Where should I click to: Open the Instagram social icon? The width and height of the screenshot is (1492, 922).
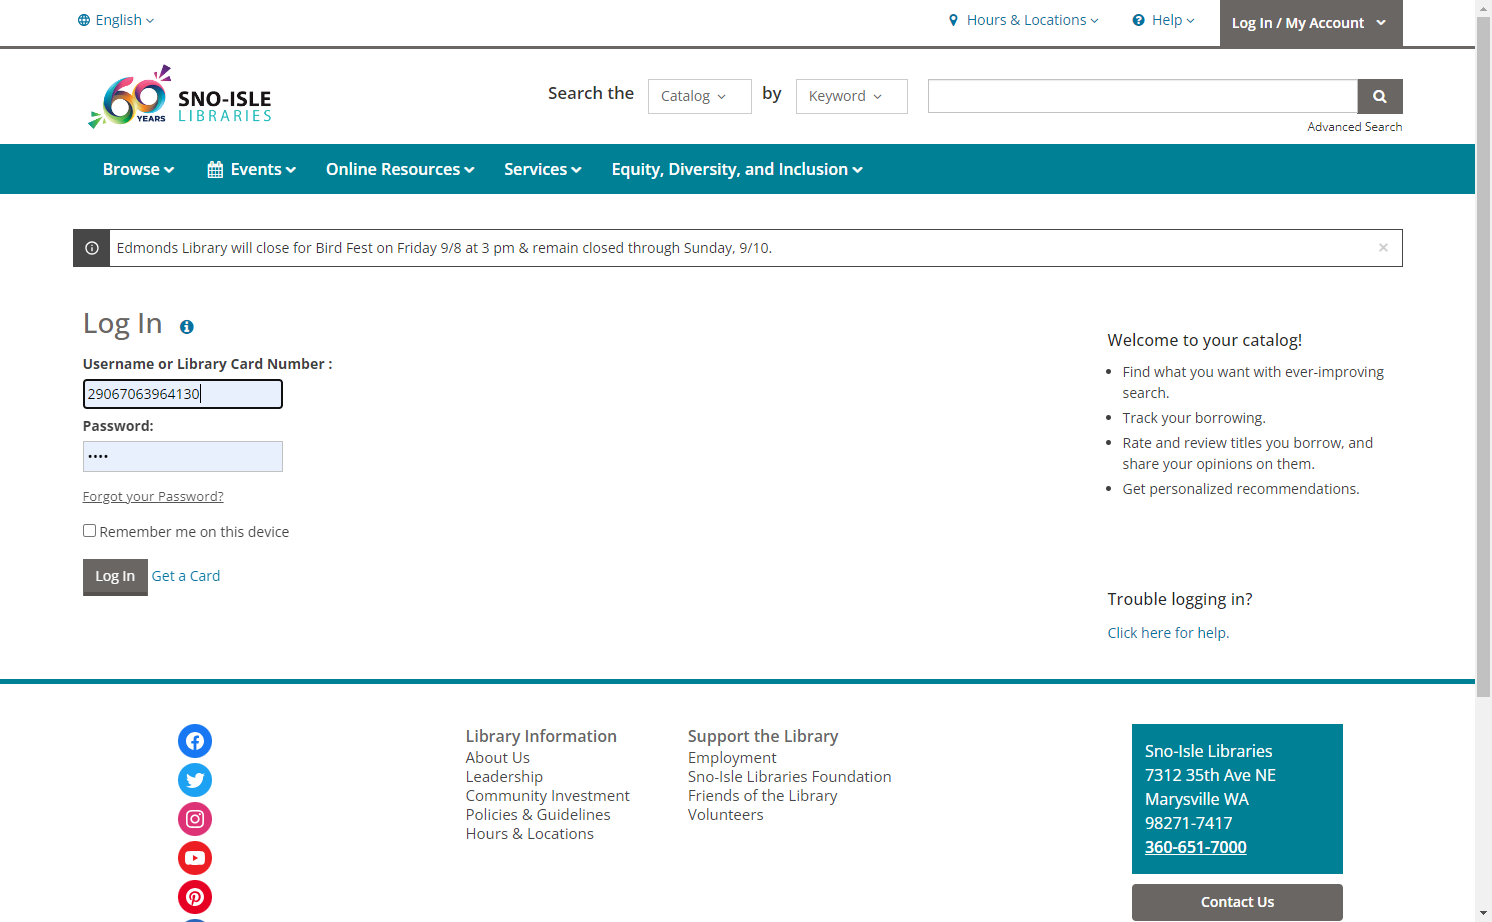click(x=195, y=819)
